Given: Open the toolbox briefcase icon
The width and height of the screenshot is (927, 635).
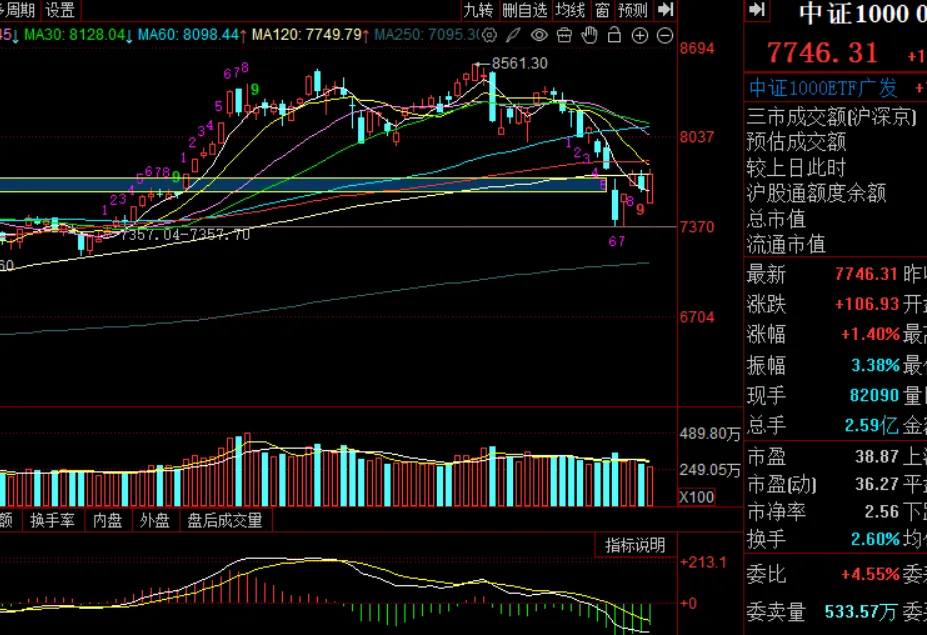Looking at the screenshot, I should [x=565, y=35].
